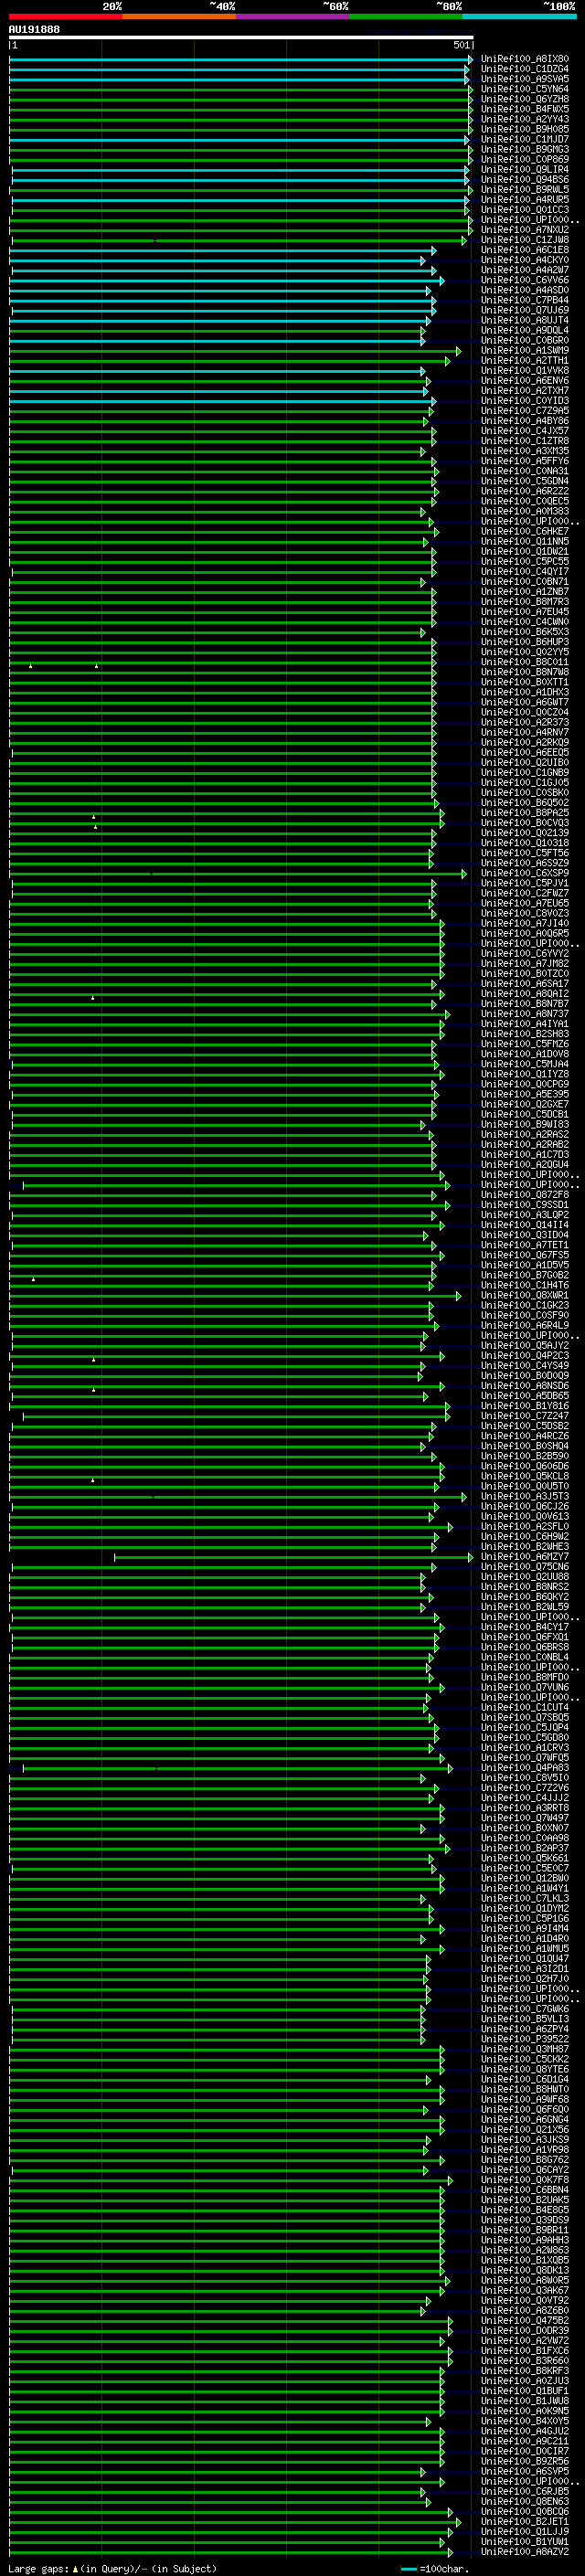The image size is (585, 2576).
Task: Click hit label UniRef100_Q1LJJ9
Action: (x=525, y=2531)
